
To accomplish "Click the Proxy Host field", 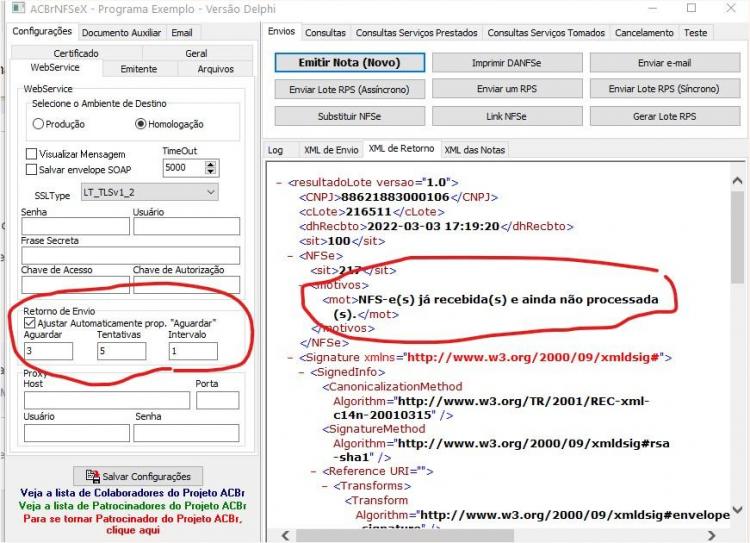I will point(107,400).
